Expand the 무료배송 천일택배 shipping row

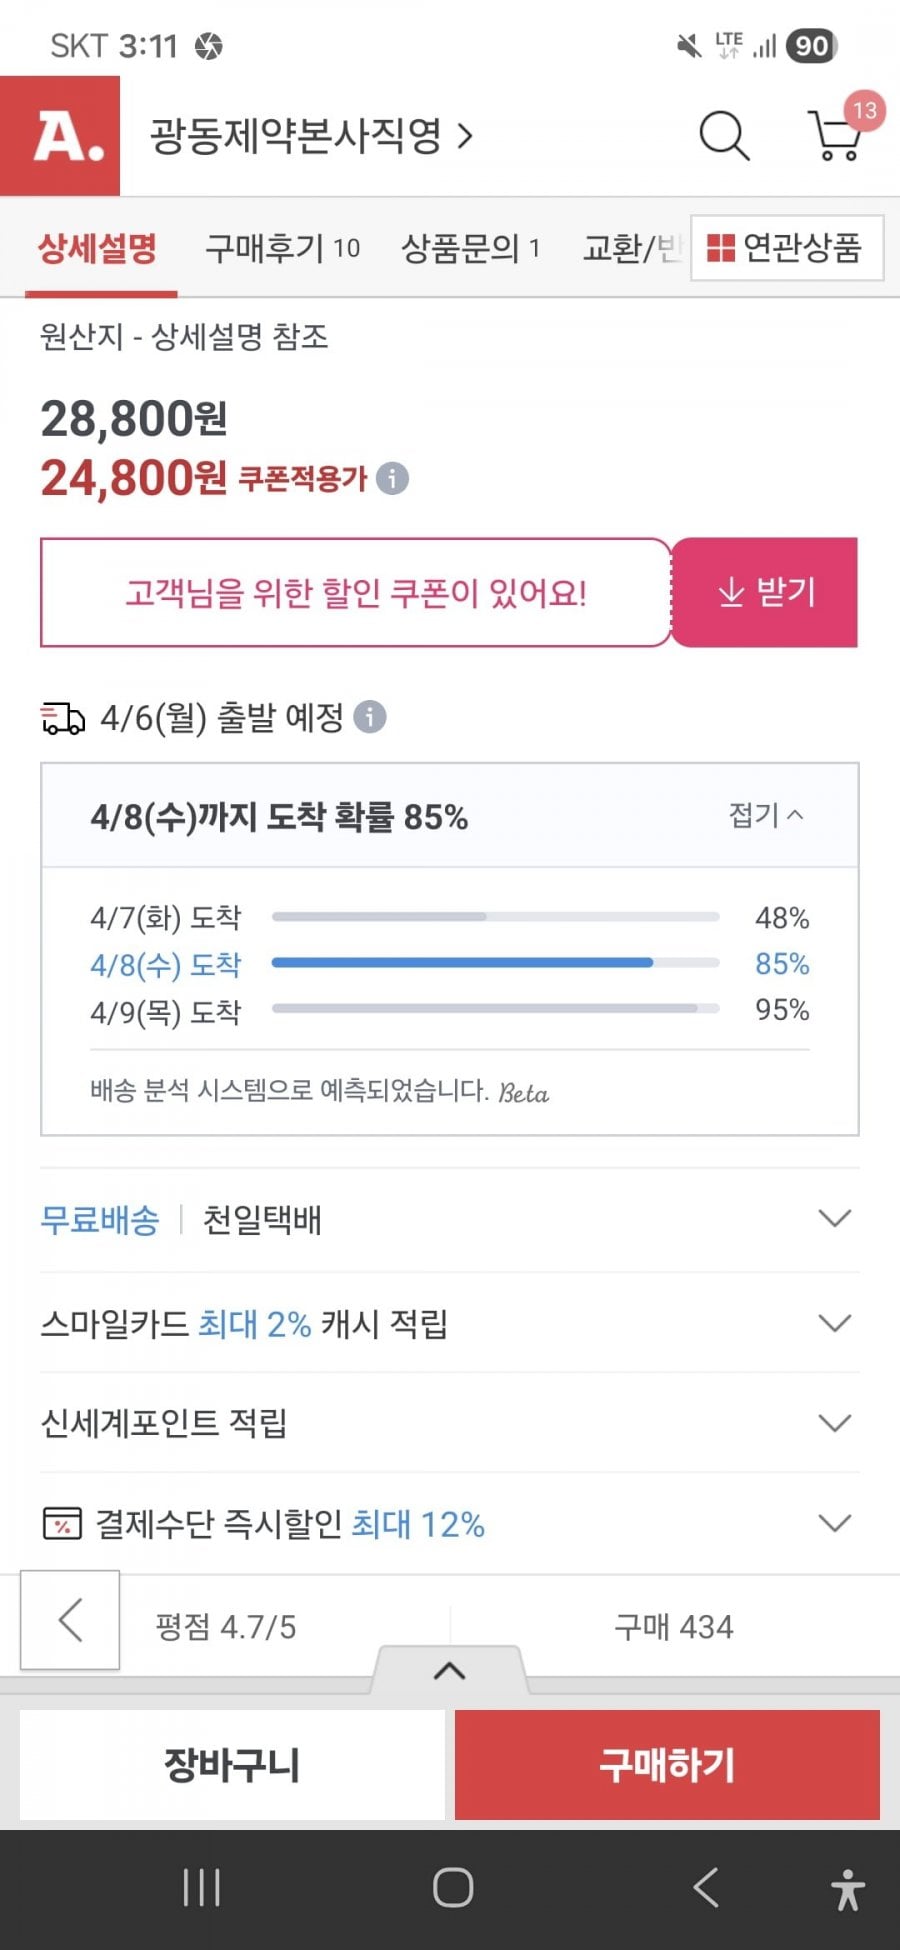click(834, 1219)
